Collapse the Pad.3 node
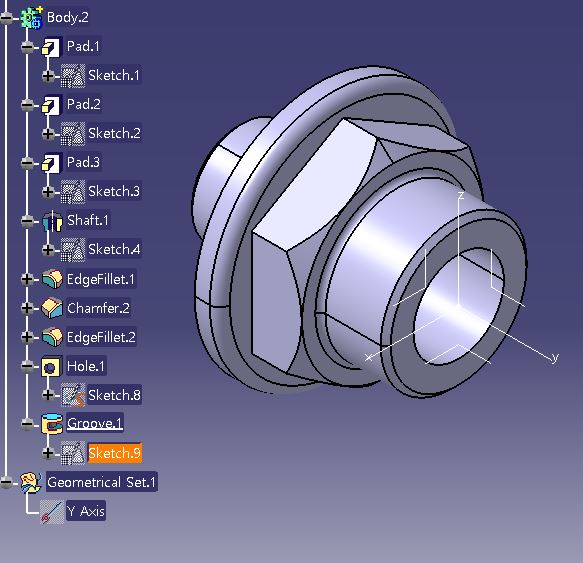The width and height of the screenshot is (583, 563). click(x=28, y=163)
